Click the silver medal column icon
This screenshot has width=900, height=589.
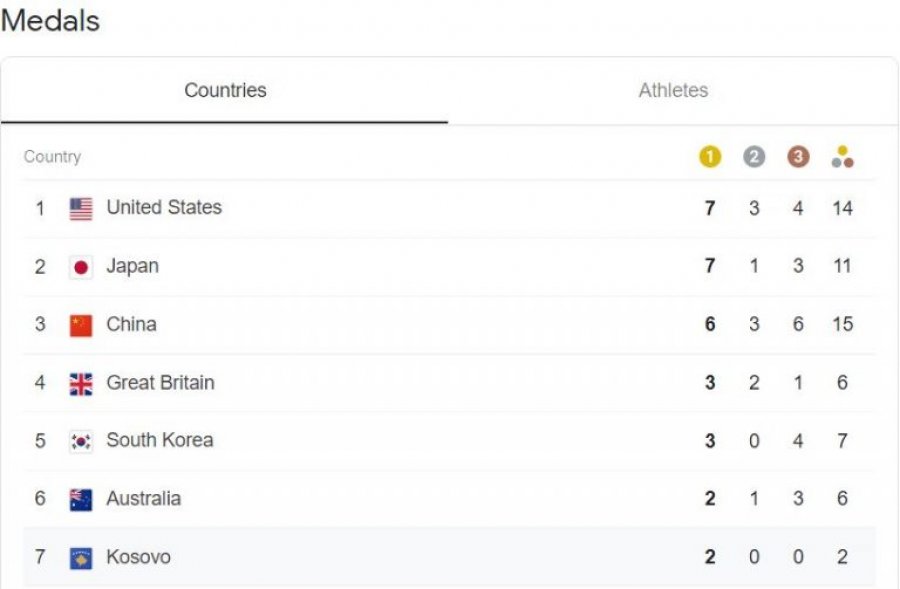coord(754,157)
